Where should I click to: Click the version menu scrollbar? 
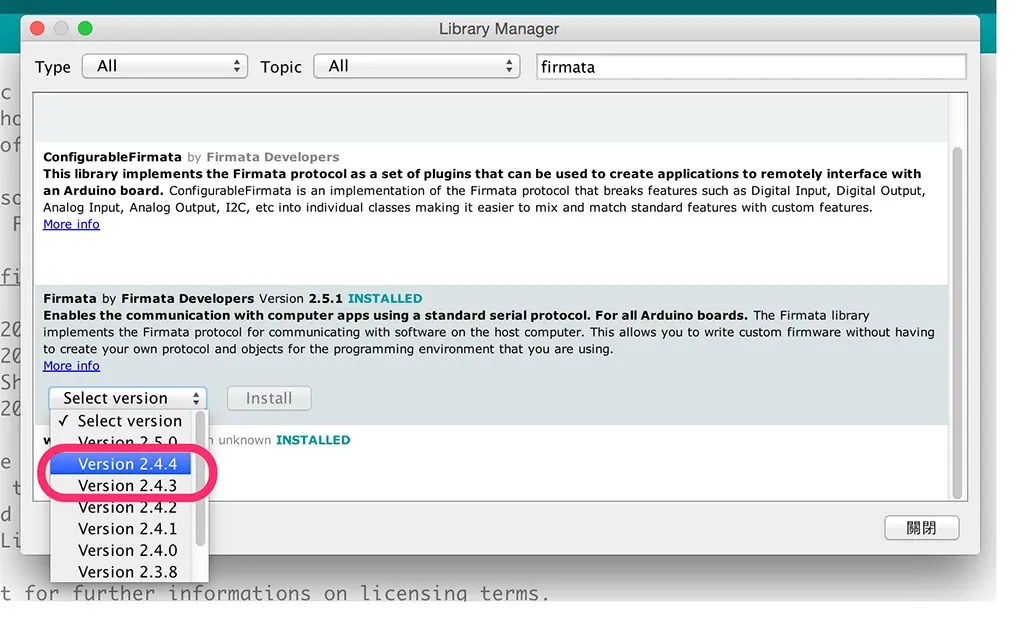tap(201, 479)
